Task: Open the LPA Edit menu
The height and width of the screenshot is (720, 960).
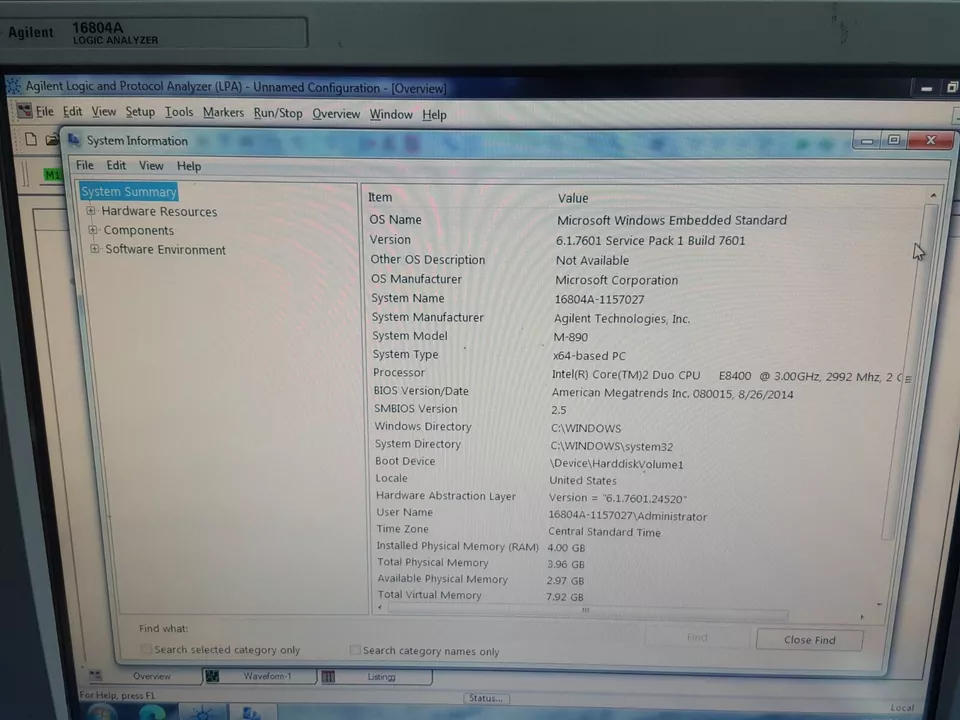Action: click(72, 111)
